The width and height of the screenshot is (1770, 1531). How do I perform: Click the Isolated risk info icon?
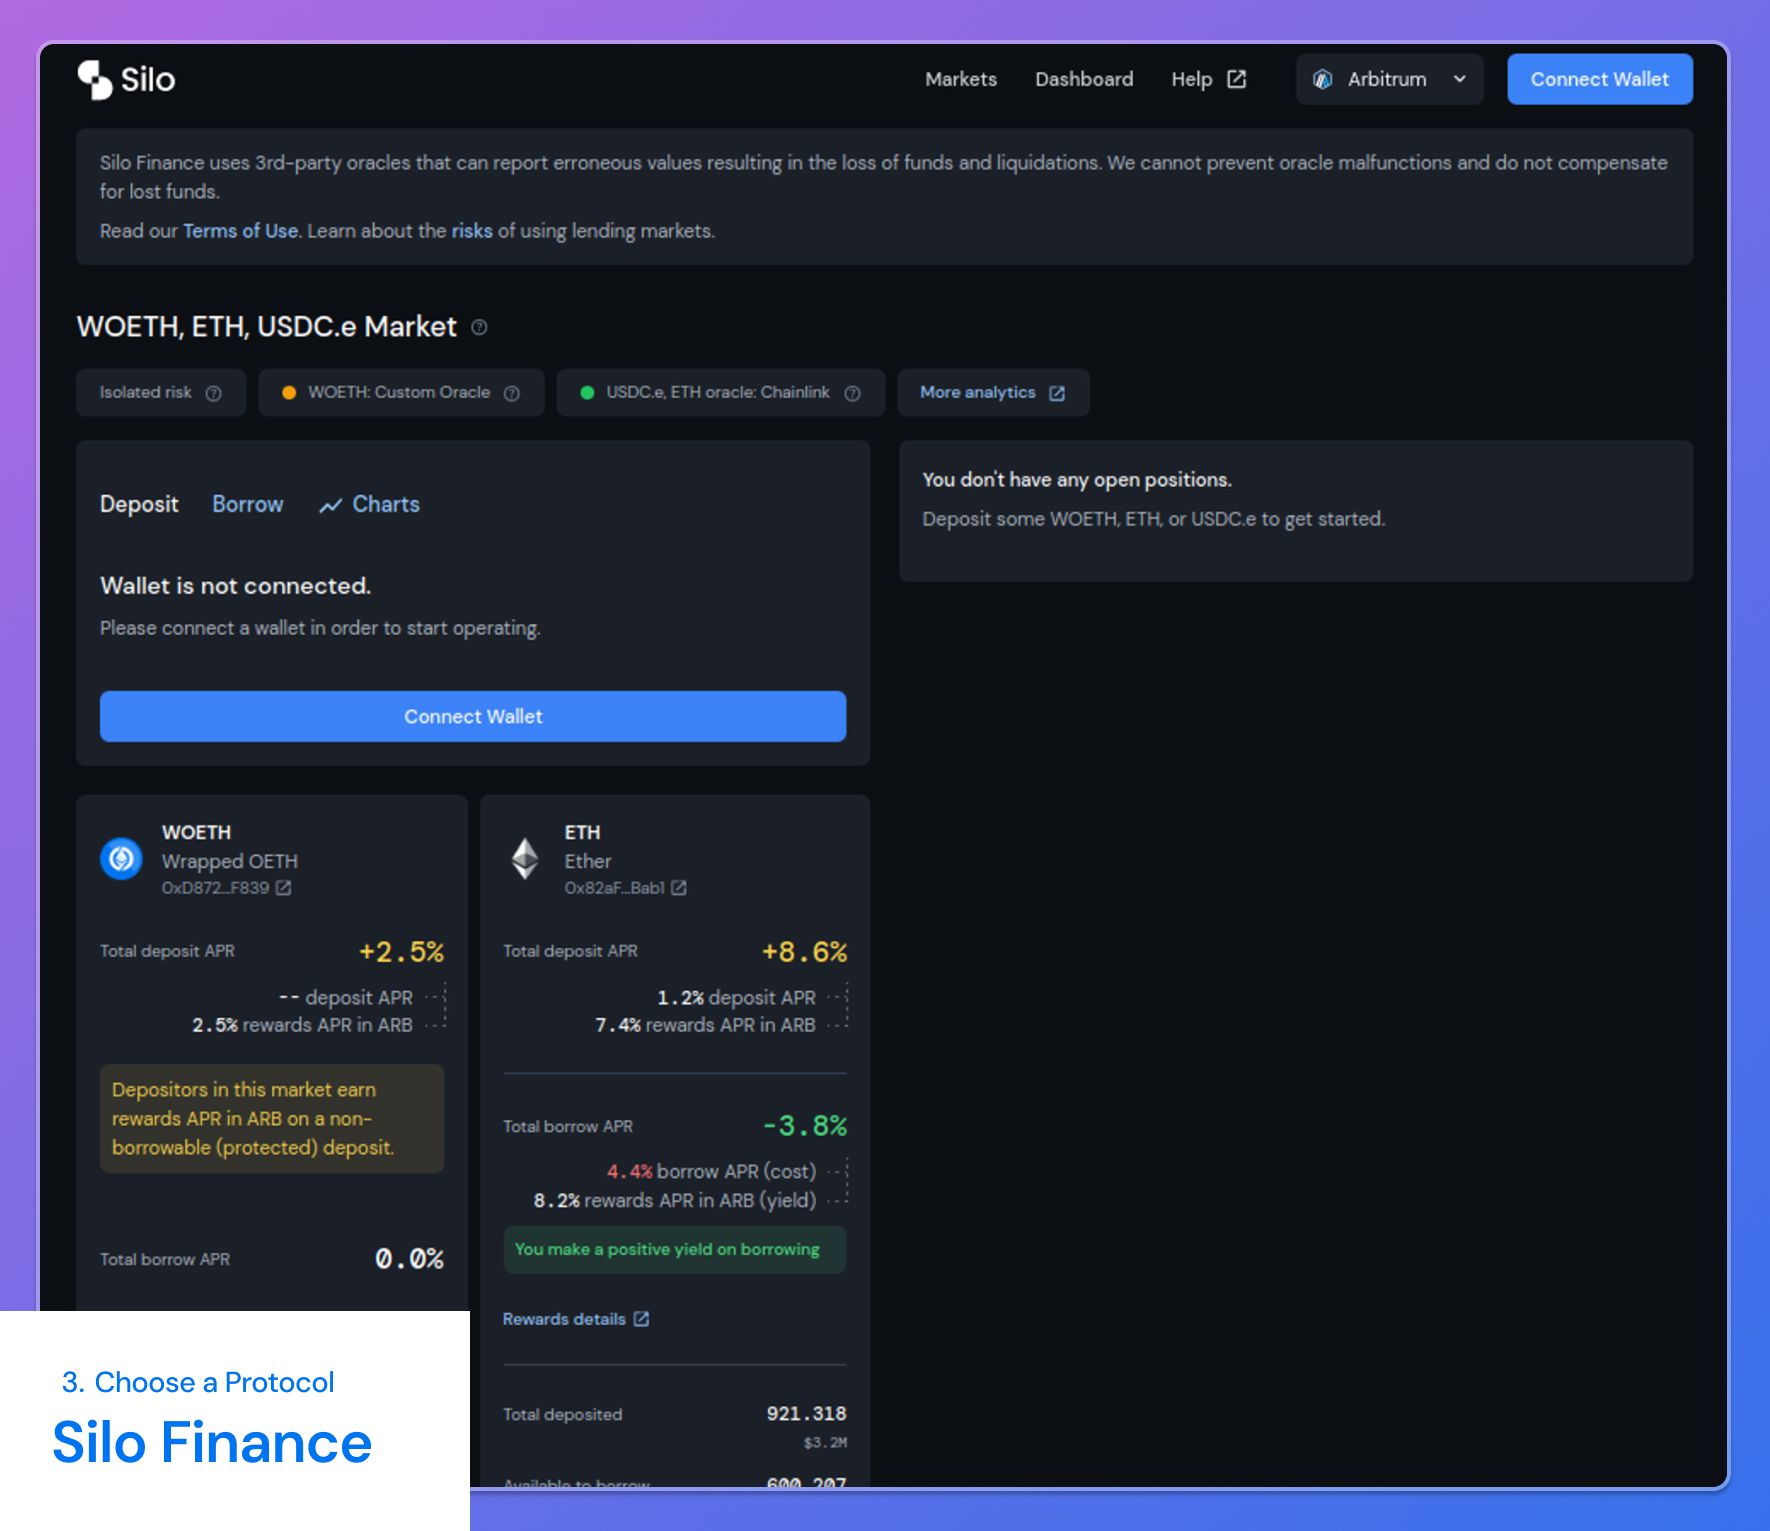(213, 393)
